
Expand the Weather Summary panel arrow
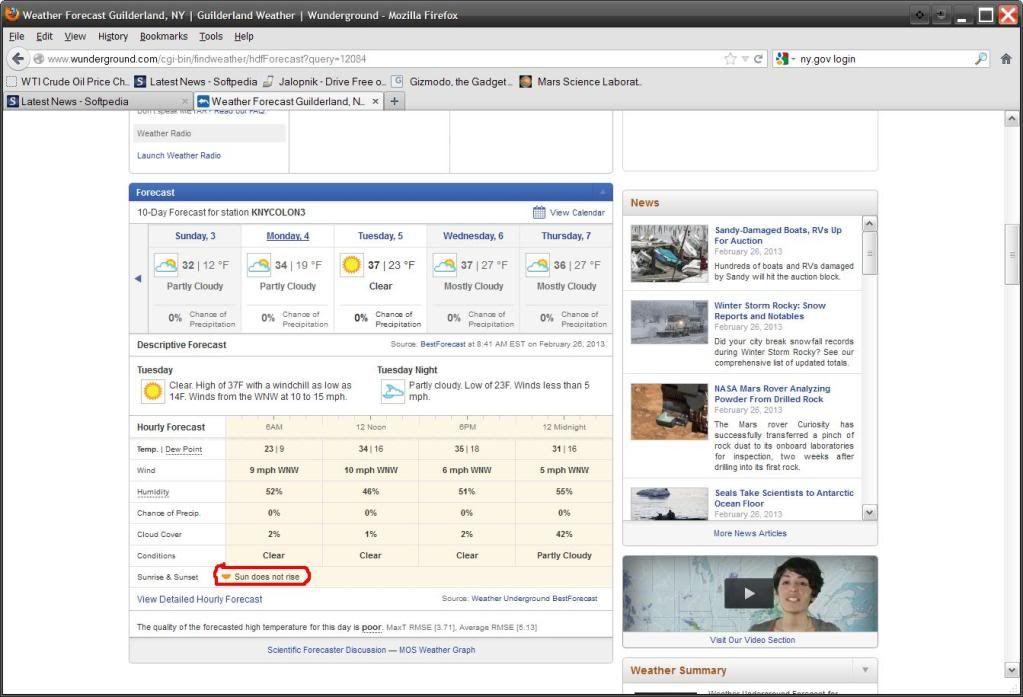pos(865,670)
